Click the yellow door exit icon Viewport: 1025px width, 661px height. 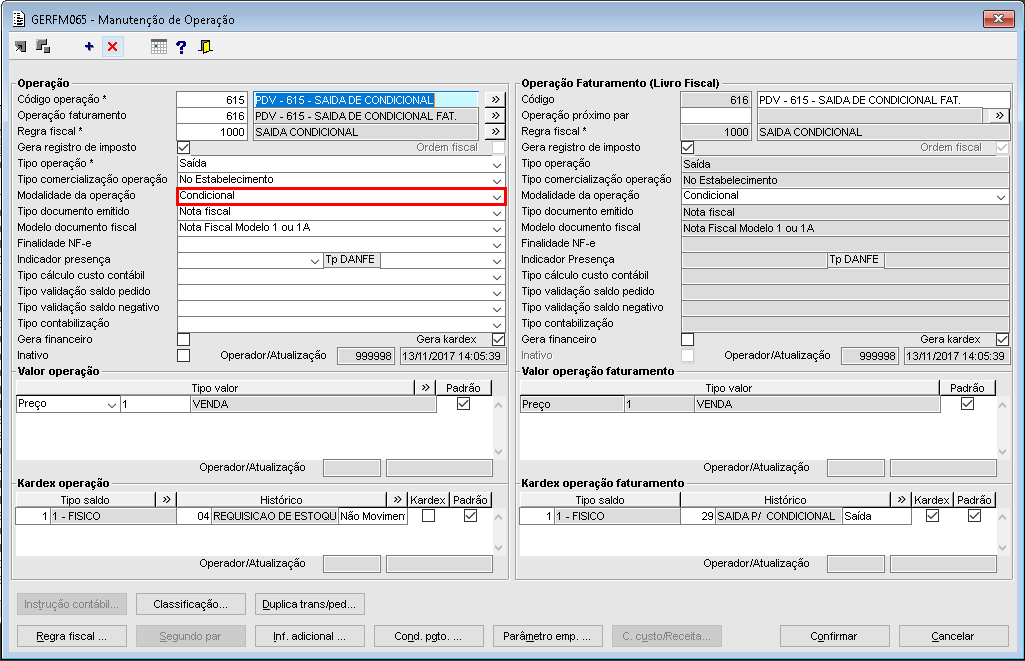[x=205, y=46]
